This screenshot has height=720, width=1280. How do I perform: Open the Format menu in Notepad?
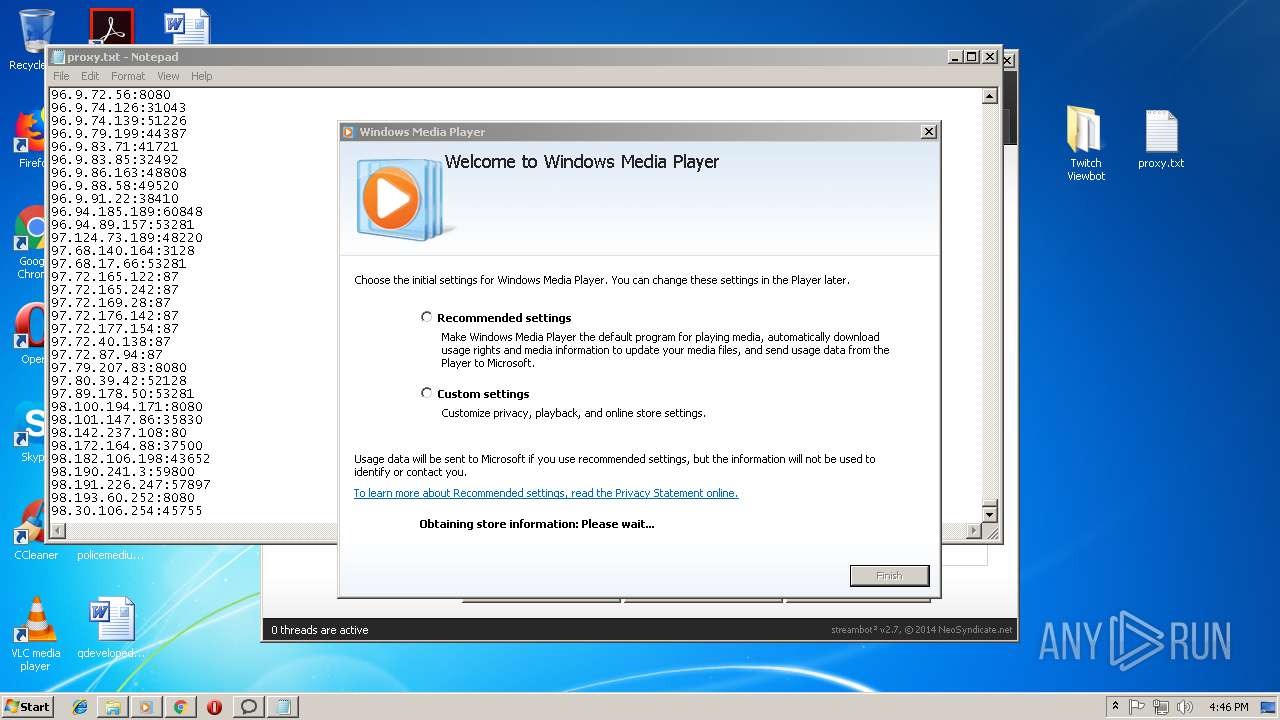coord(128,76)
